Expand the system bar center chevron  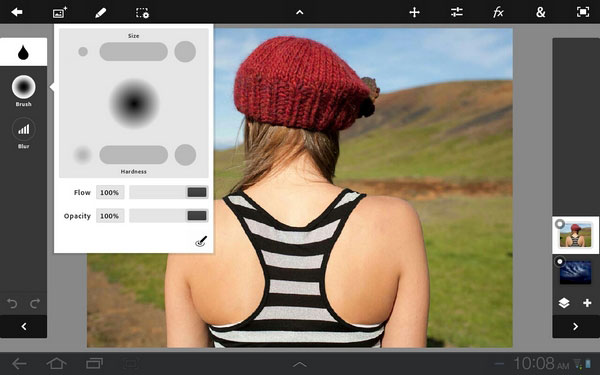300,364
